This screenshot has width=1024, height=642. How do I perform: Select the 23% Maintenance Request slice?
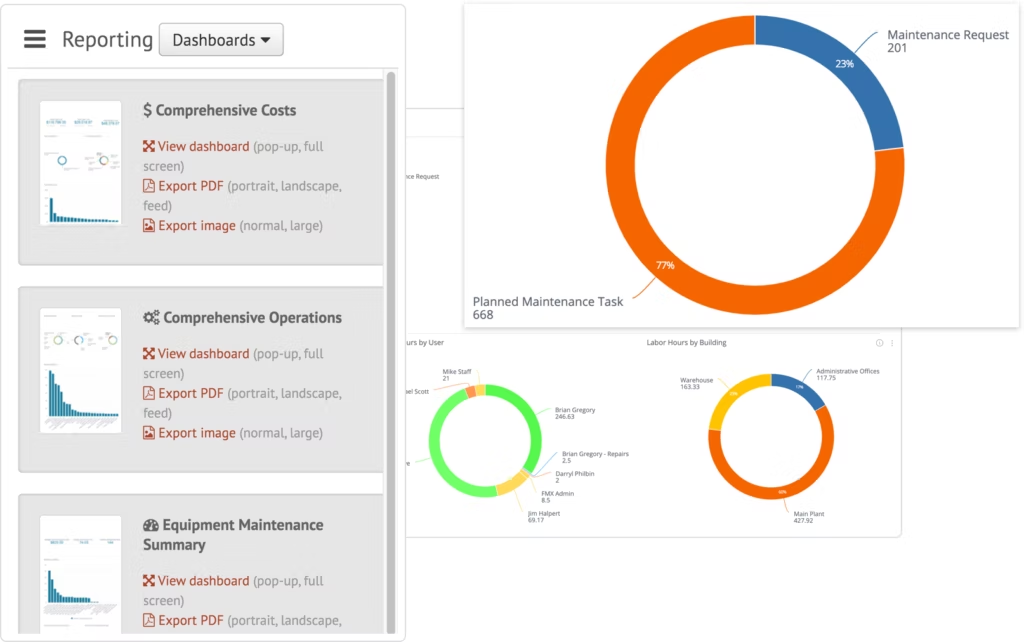coord(845,63)
